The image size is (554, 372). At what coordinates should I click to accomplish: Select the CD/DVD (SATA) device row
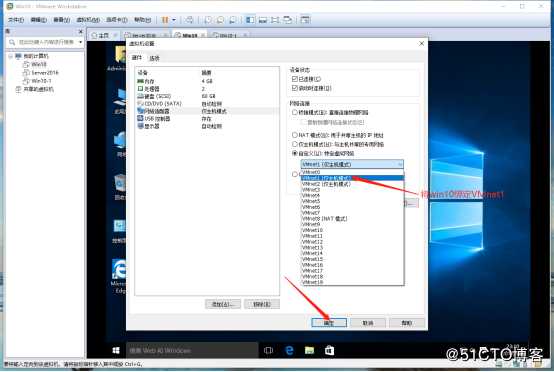[x=207, y=104]
